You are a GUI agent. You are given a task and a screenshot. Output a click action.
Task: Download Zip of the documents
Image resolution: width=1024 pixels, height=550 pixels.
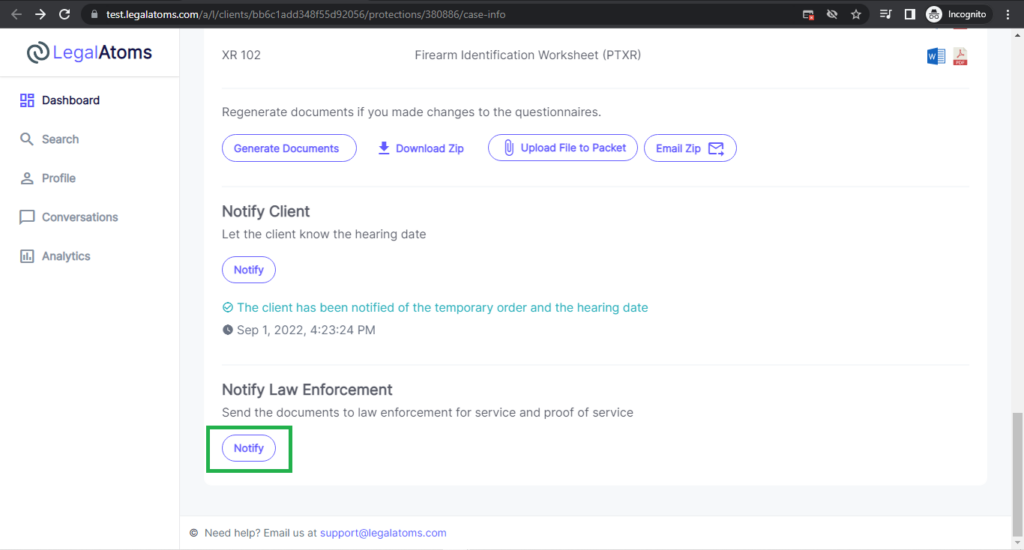[x=421, y=148]
